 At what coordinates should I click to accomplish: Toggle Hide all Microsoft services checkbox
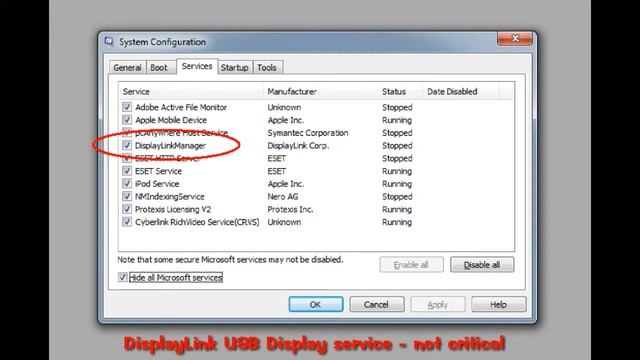[x=122, y=277]
